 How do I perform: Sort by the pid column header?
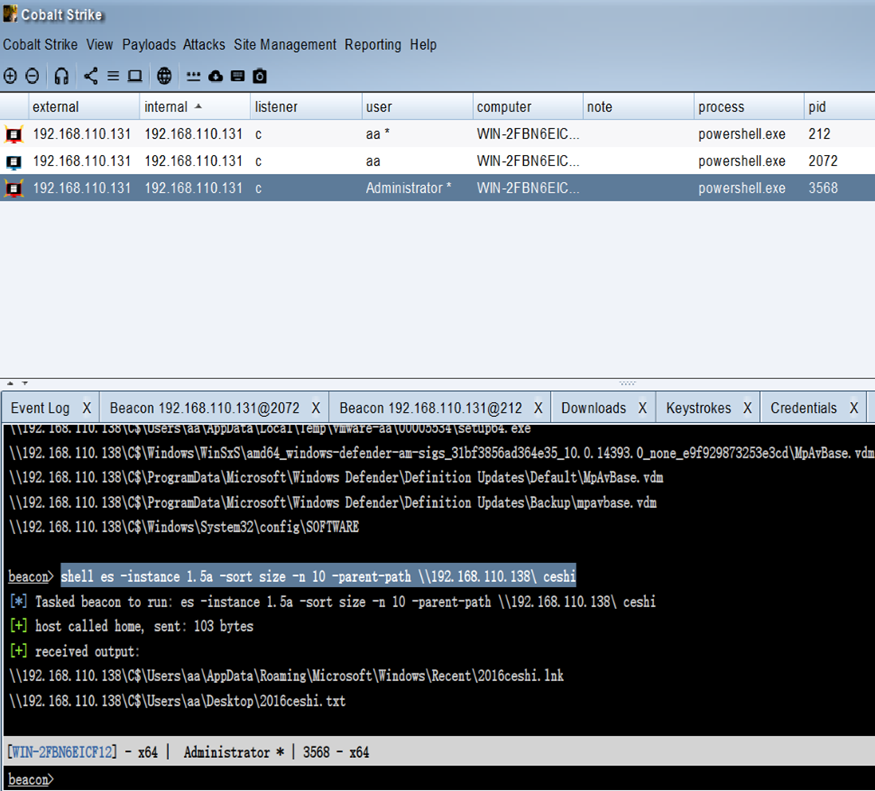pyautogui.click(x=840, y=107)
